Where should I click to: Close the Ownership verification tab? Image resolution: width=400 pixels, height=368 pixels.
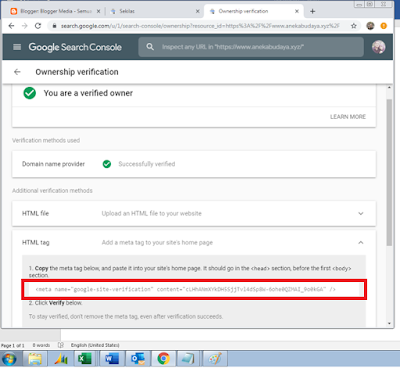coord(297,11)
